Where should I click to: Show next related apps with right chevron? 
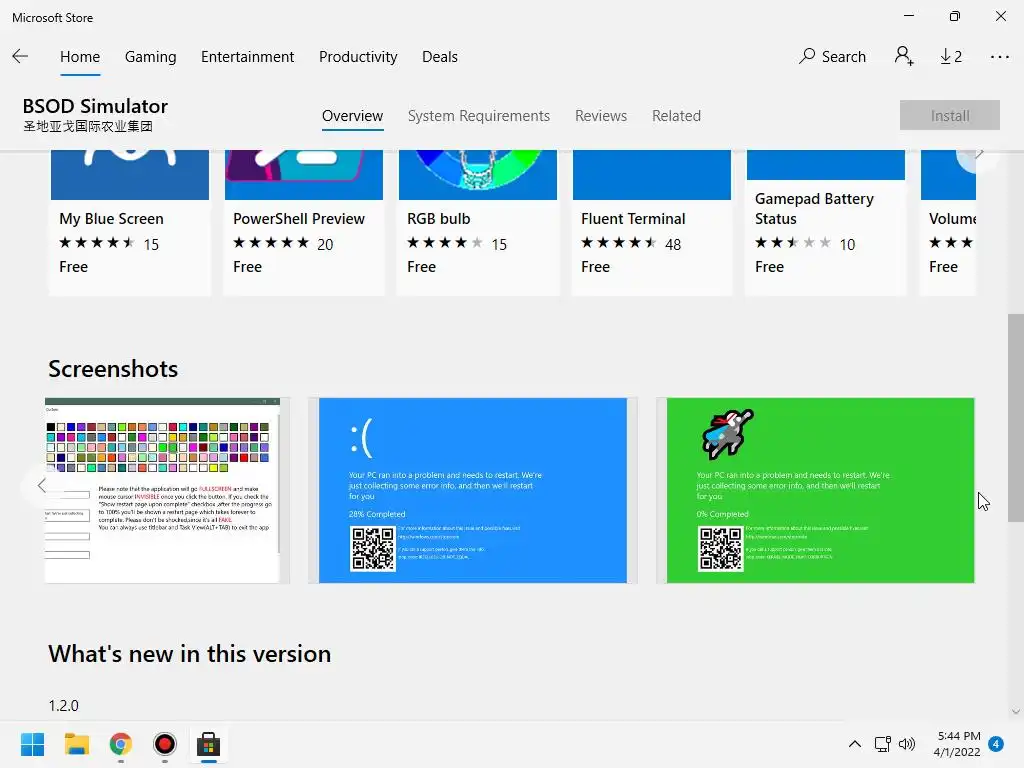(x=979, y=154)
